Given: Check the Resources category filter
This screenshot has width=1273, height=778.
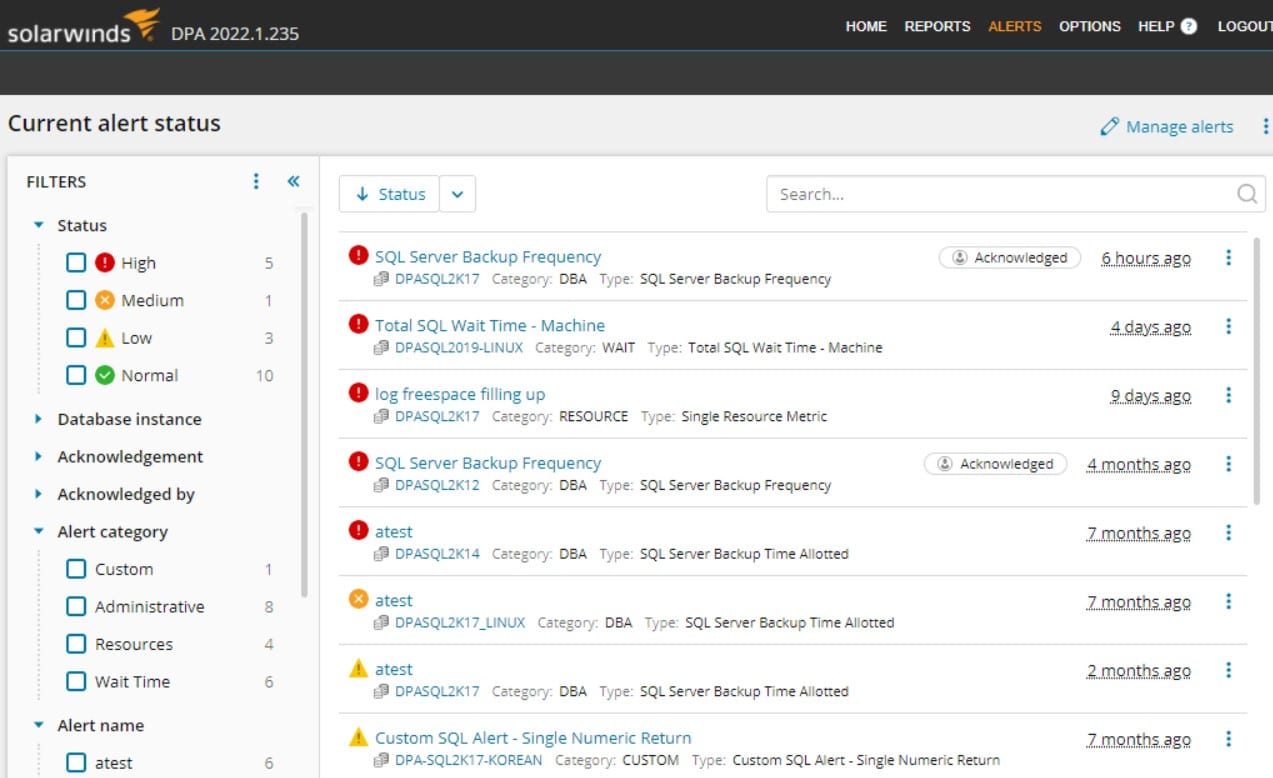Looking at the screenshot, I should pyautogui.click(x=76, y=644).
